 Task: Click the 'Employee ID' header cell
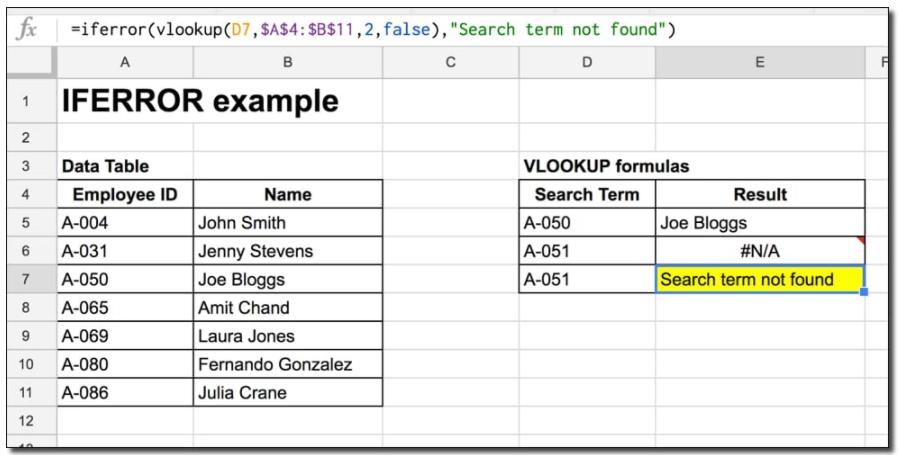tap(124, 195)
